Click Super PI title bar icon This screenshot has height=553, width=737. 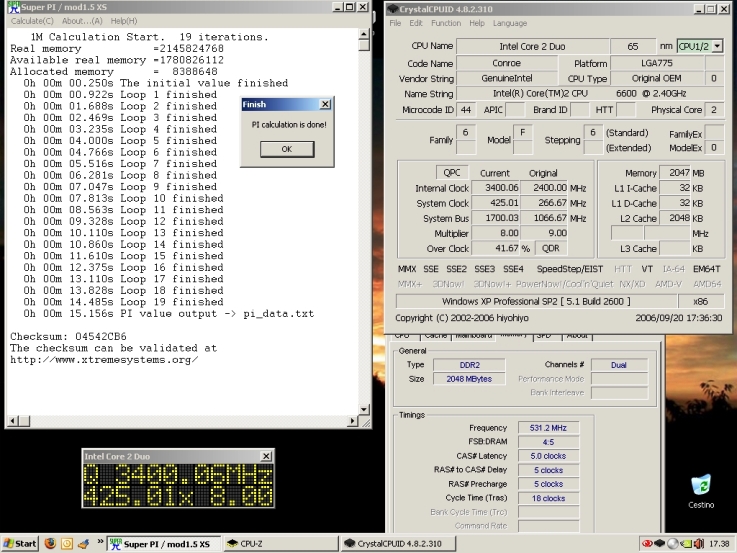(14, 7)
